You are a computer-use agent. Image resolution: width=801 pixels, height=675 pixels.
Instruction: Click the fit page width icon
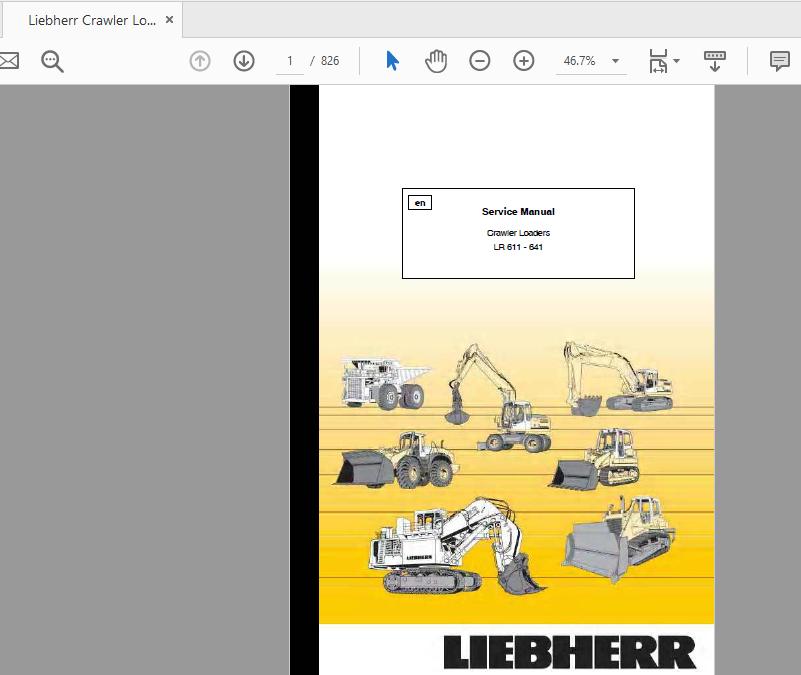658,61
